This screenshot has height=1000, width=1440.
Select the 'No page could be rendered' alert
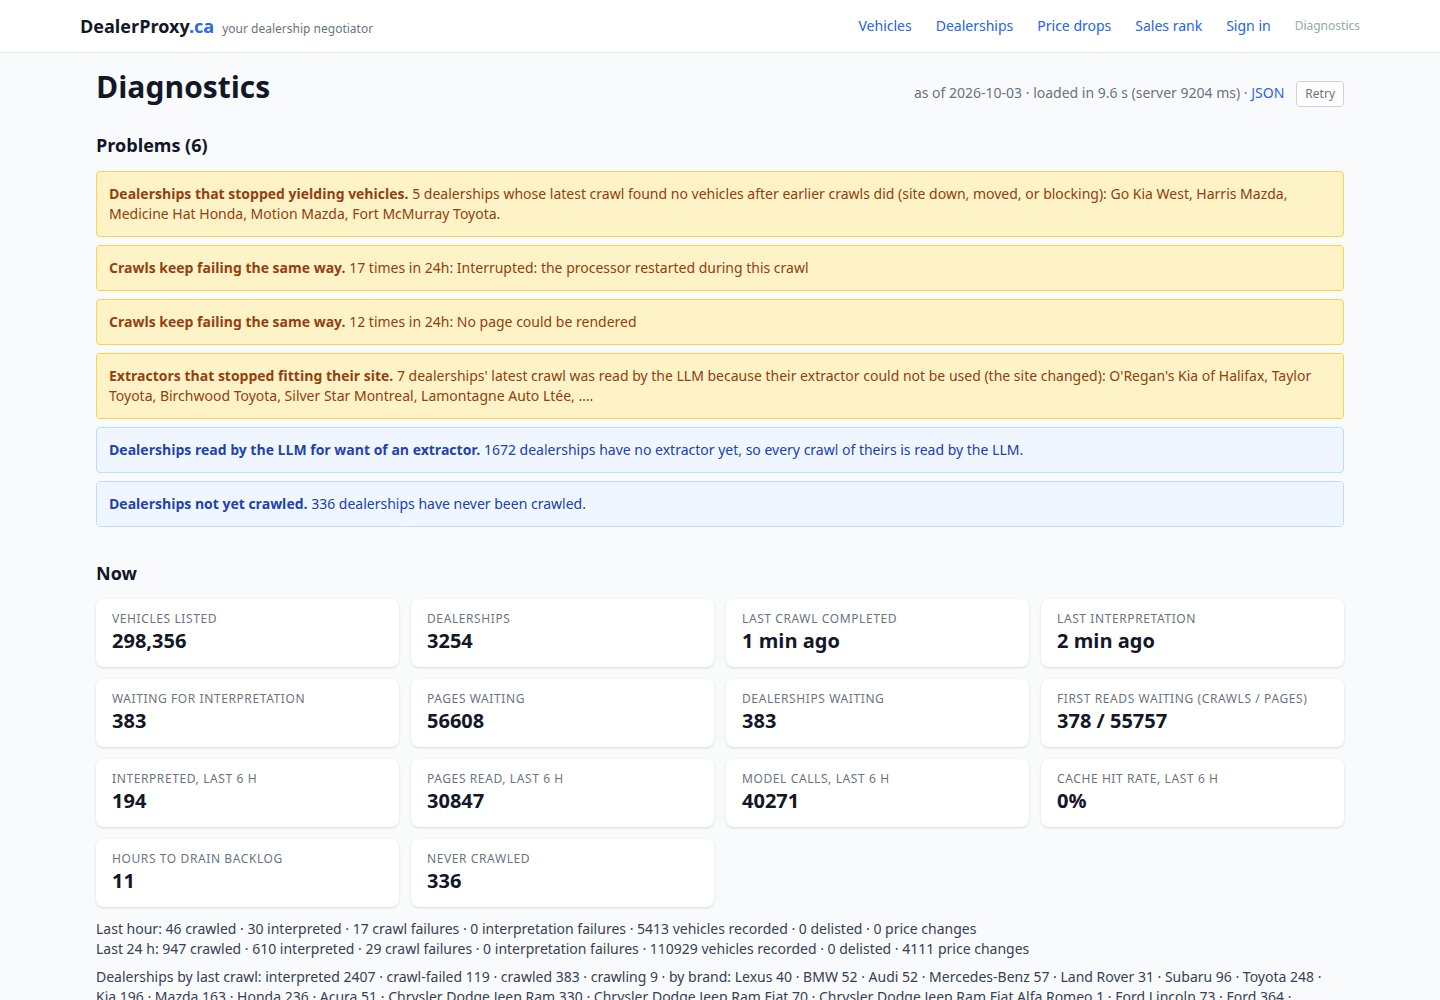[720, 322]
